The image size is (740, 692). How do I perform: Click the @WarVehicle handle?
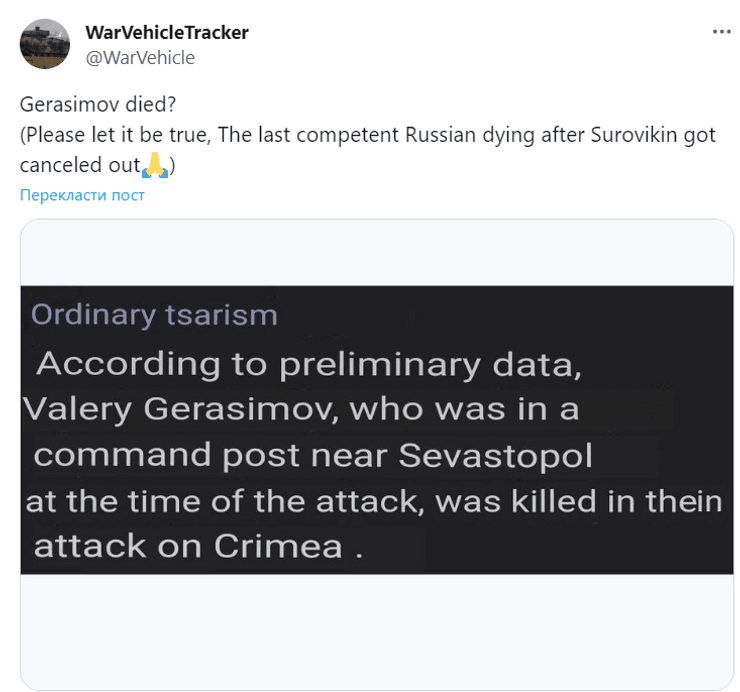click(x=140, y=57)
